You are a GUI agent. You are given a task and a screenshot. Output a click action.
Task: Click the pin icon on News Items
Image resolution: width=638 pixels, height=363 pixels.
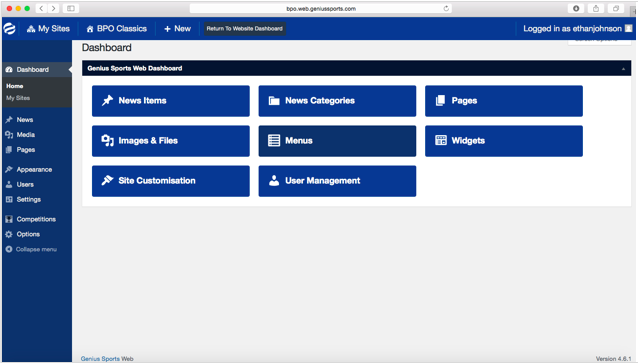(107, 100)
